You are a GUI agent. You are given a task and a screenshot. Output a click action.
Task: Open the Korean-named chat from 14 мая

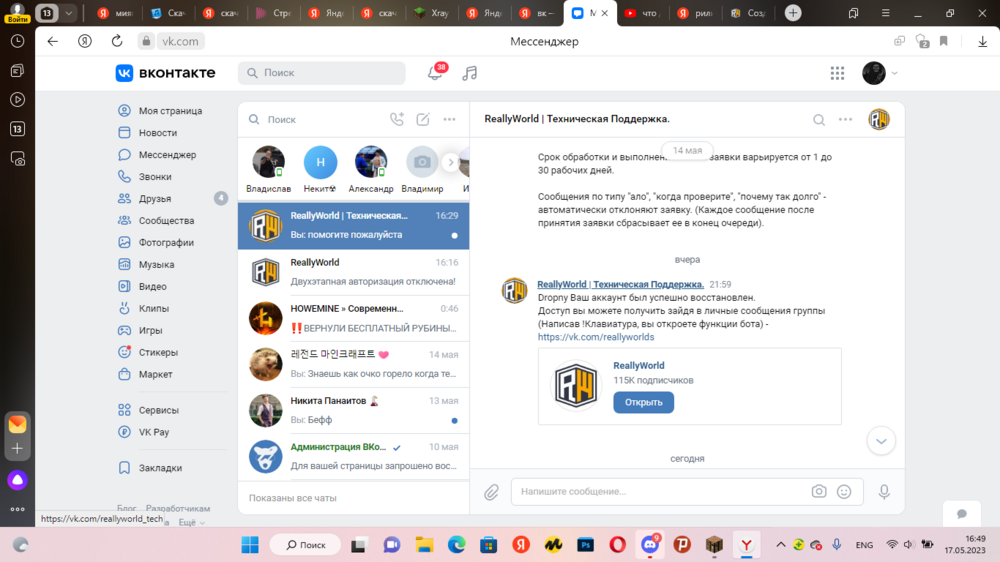tap(353, 364)
